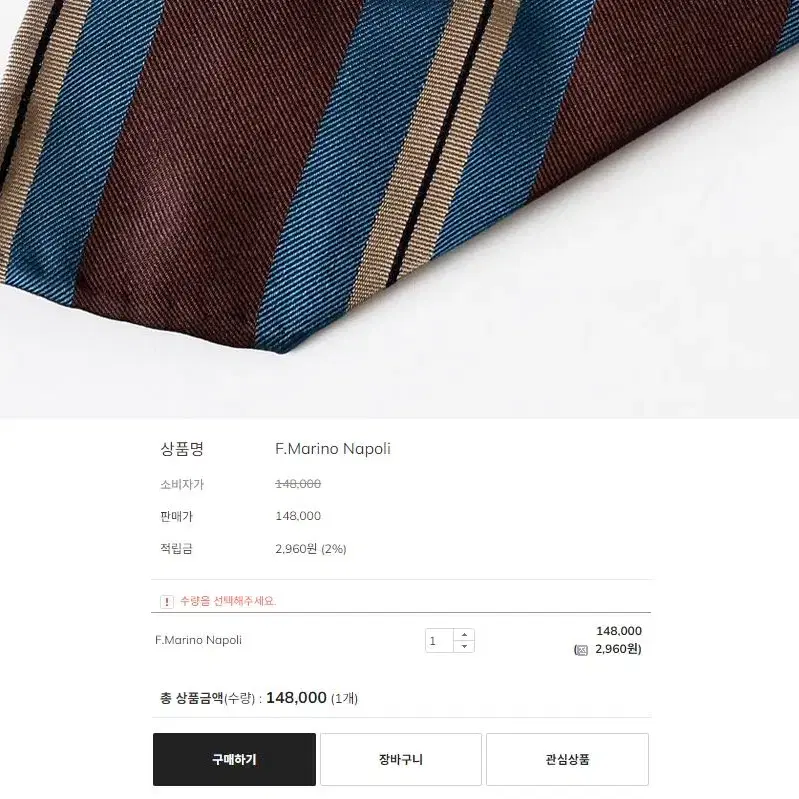Click the 적립금 label

[x=176, y=549]
